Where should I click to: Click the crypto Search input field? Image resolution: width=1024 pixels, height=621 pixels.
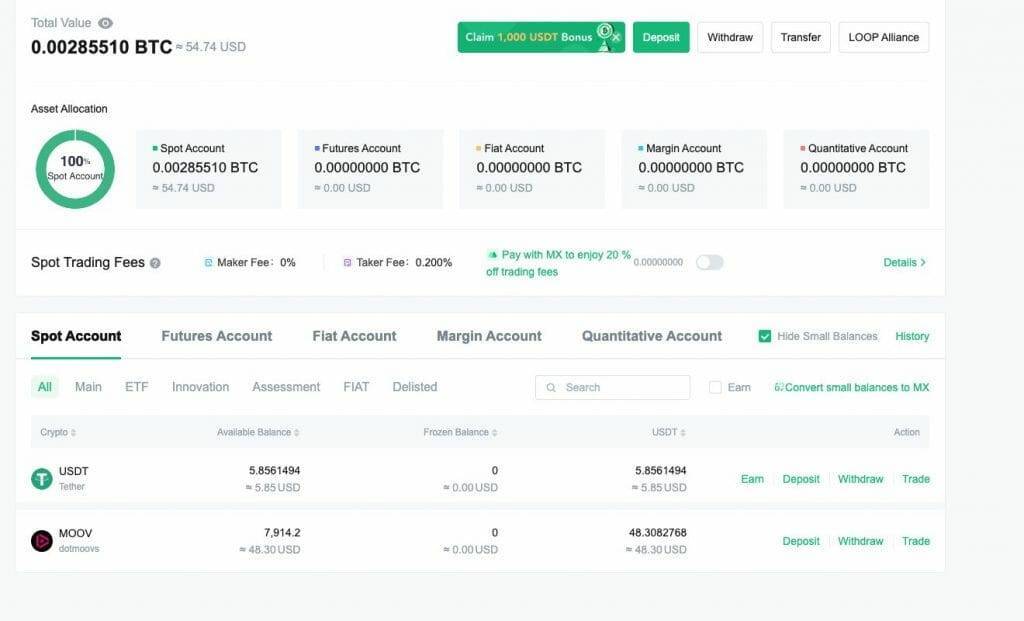click(x=613, y=387)
